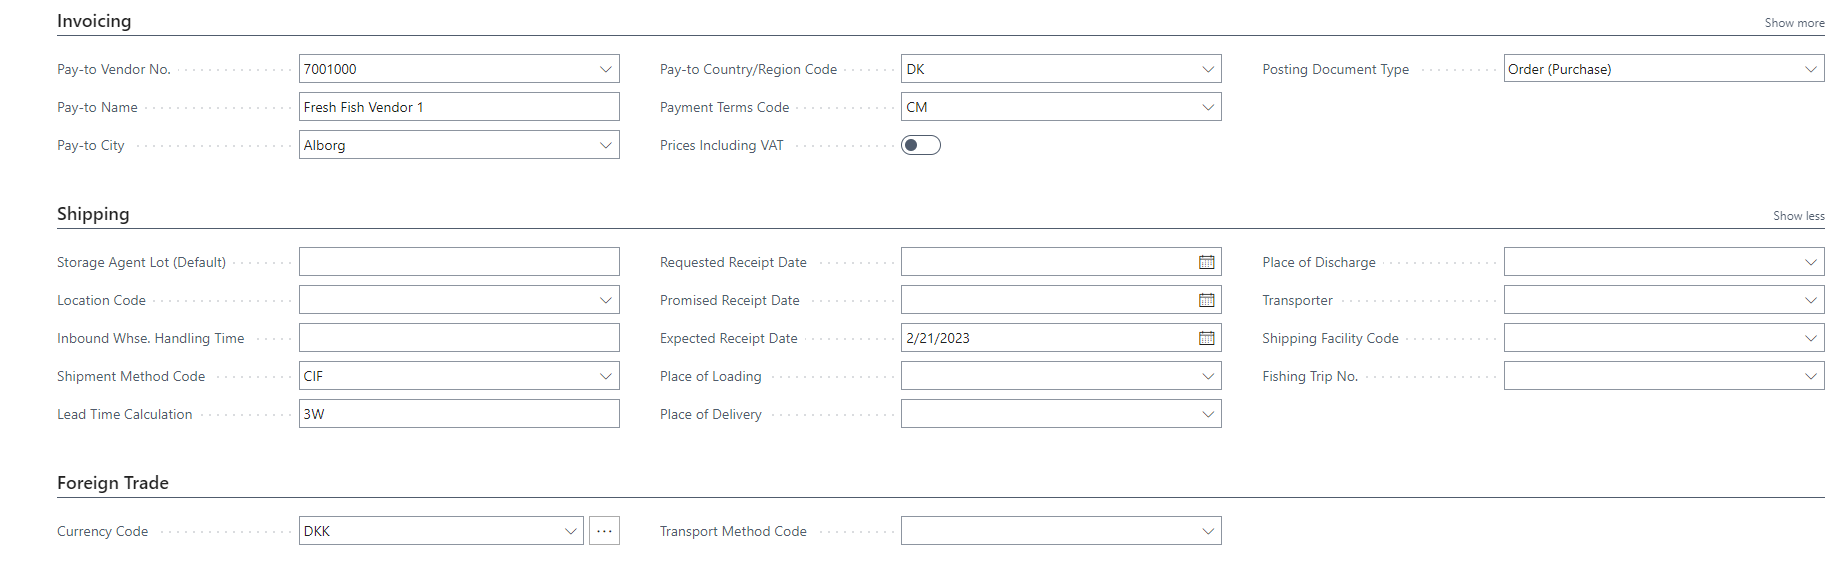Collapse the Invoicing section header

point(94,21)
